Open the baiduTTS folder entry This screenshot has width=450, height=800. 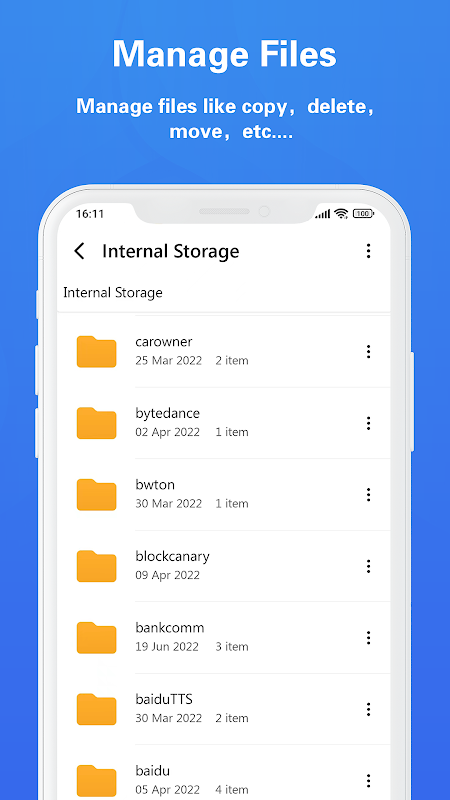tap(223, 709)
